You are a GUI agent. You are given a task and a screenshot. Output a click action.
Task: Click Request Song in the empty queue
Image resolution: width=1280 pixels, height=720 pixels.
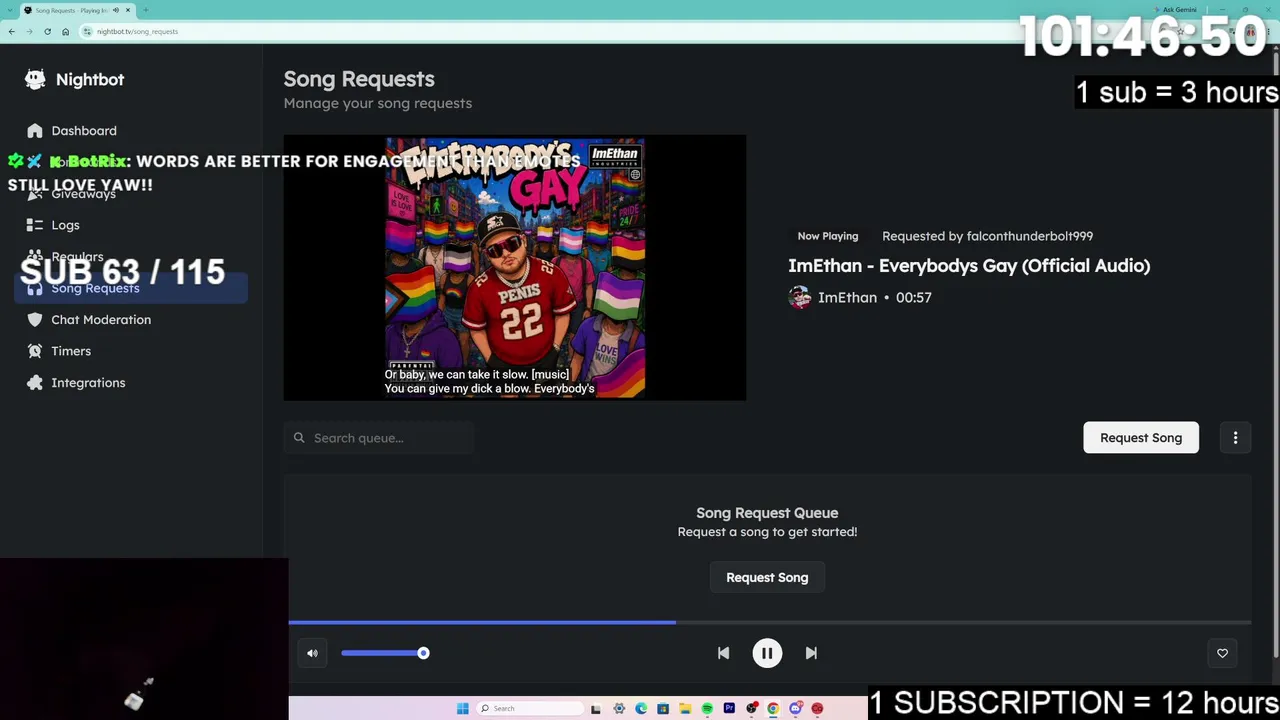767,577
